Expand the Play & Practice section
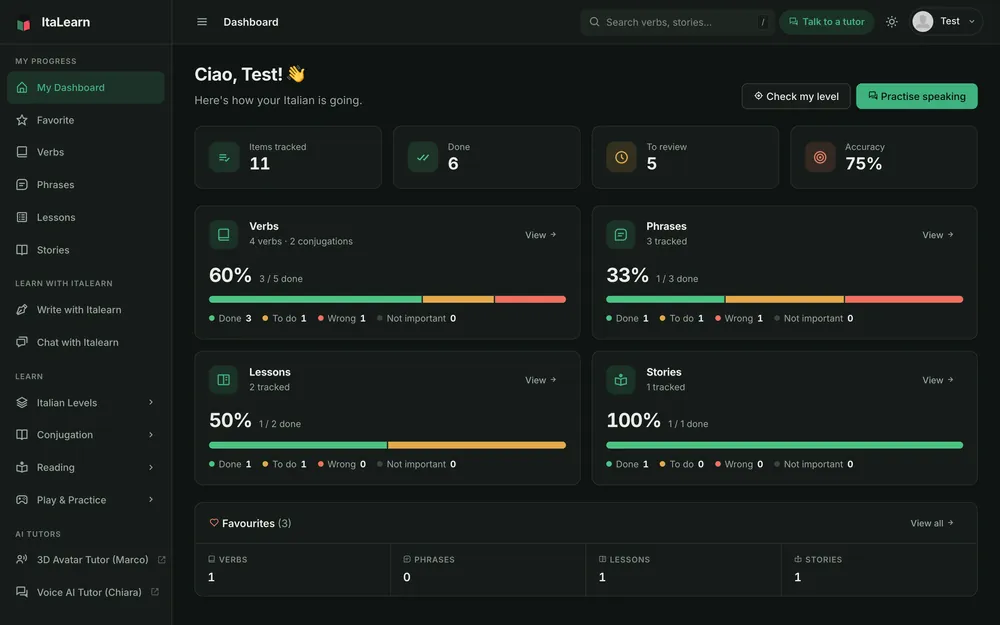 click(x=85, y=499)
